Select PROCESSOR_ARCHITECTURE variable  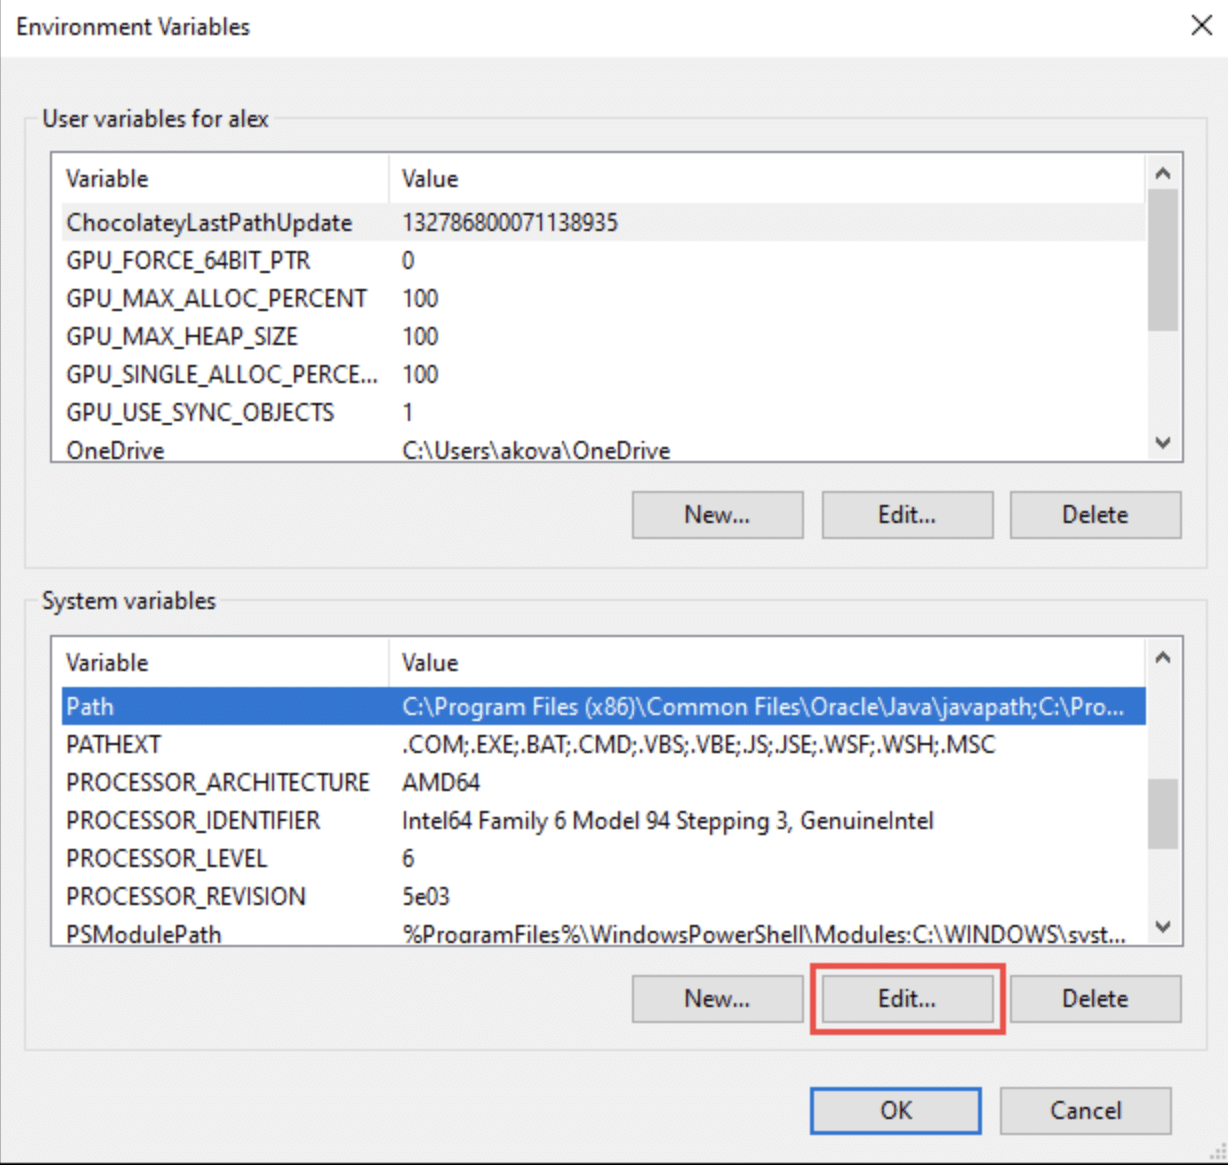point(603,783)
